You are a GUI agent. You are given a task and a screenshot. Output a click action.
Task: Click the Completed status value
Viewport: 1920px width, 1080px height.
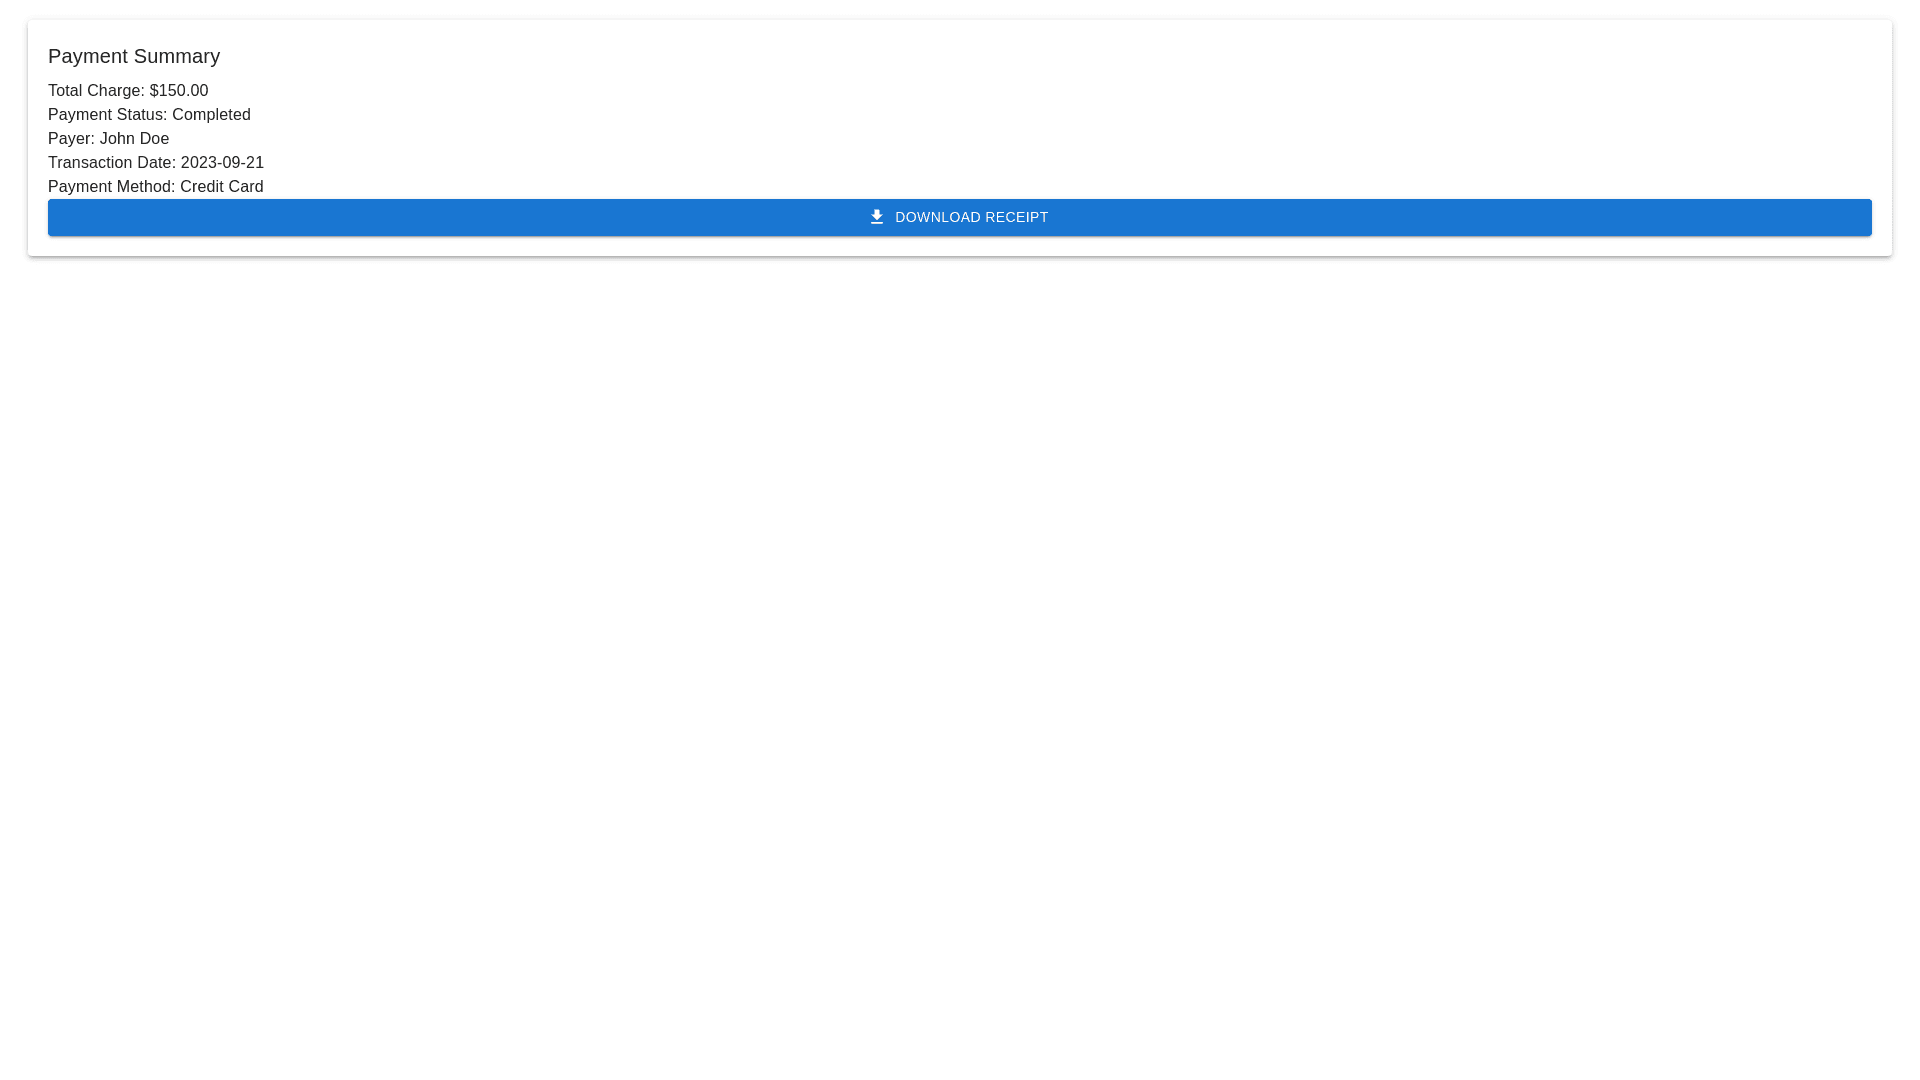[x=211, y=115]
